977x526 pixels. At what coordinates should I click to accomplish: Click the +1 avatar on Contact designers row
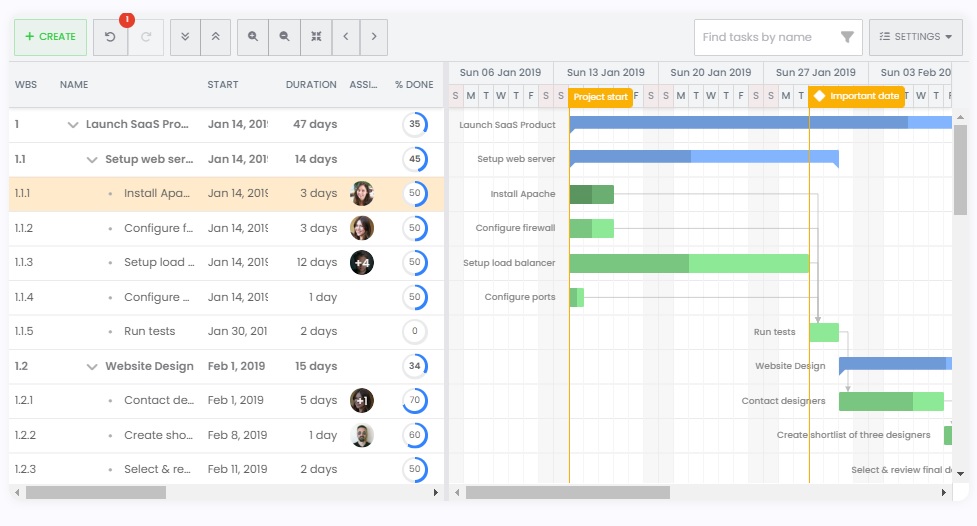[x=362, y=401]
